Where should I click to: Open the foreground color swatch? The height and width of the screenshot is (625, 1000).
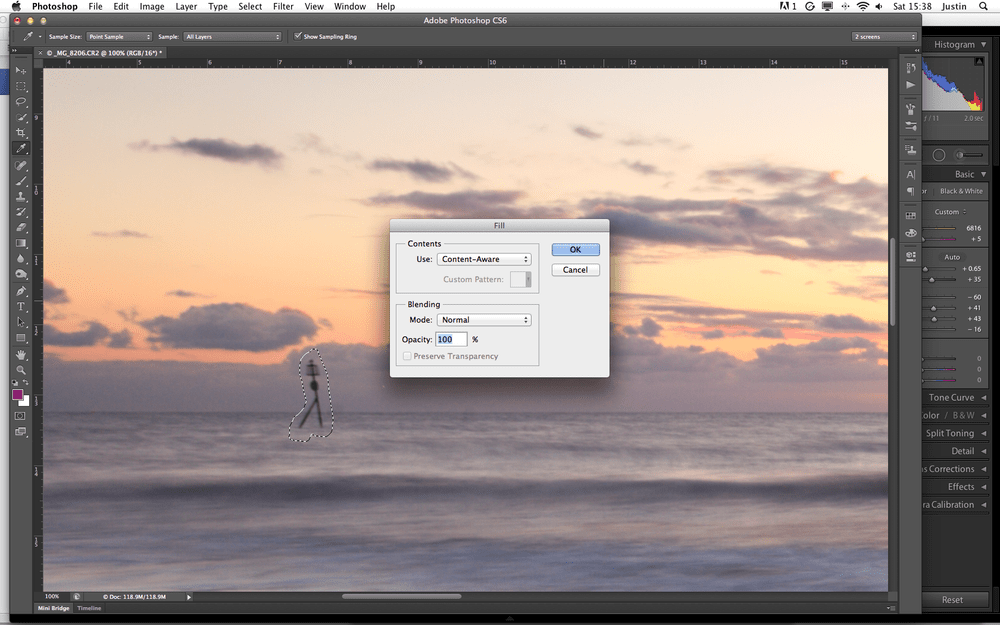18,395
